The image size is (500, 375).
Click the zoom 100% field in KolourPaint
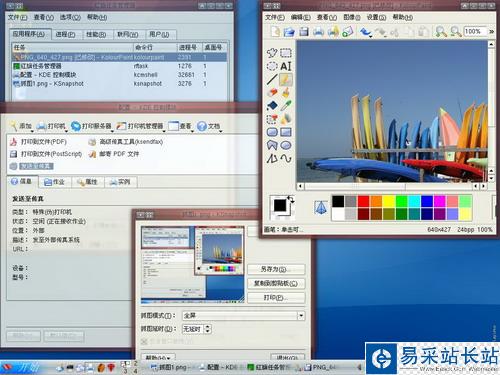pyautogui.click(x=475, y=32)
